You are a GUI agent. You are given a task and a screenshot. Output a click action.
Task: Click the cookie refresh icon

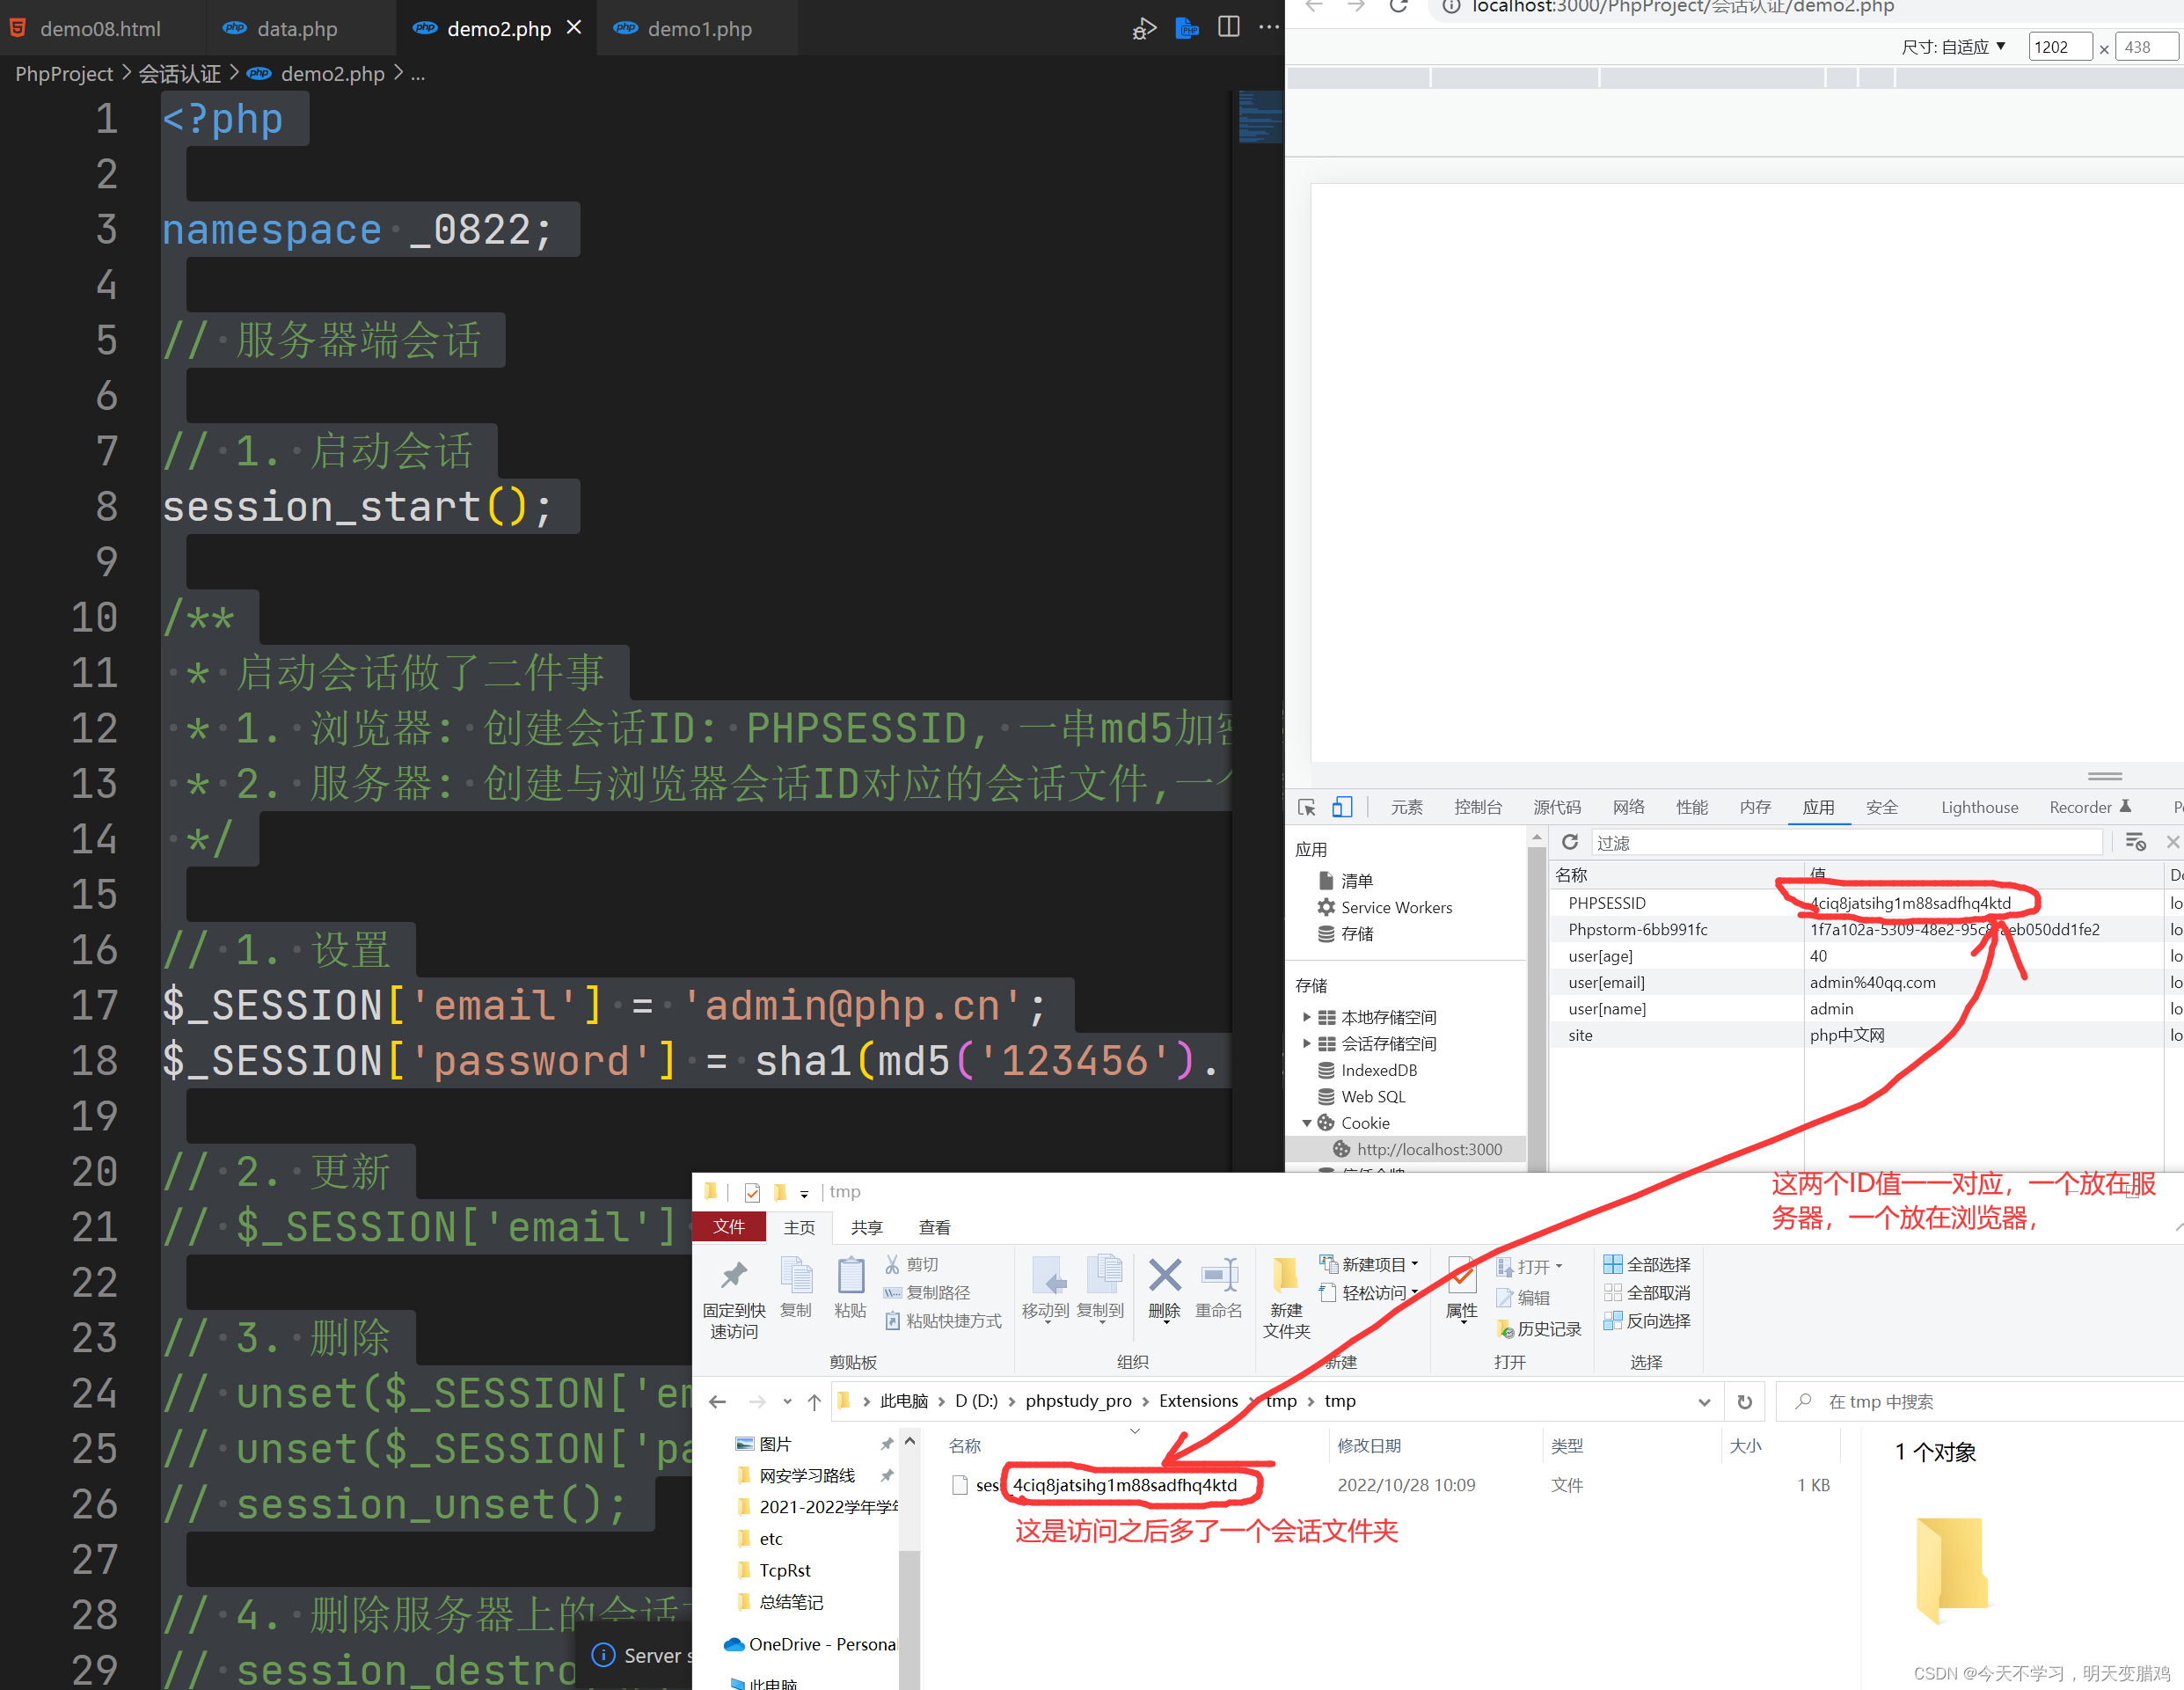pyautogui.click(x=1570, y=842)
